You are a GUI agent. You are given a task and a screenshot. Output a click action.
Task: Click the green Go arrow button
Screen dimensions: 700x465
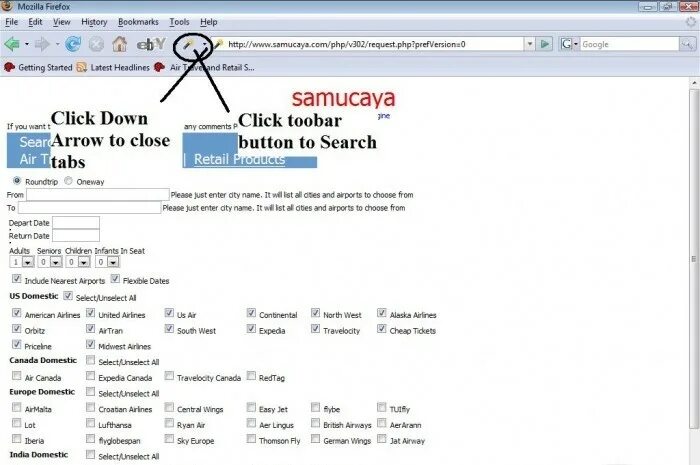click(x=545, y=44)
